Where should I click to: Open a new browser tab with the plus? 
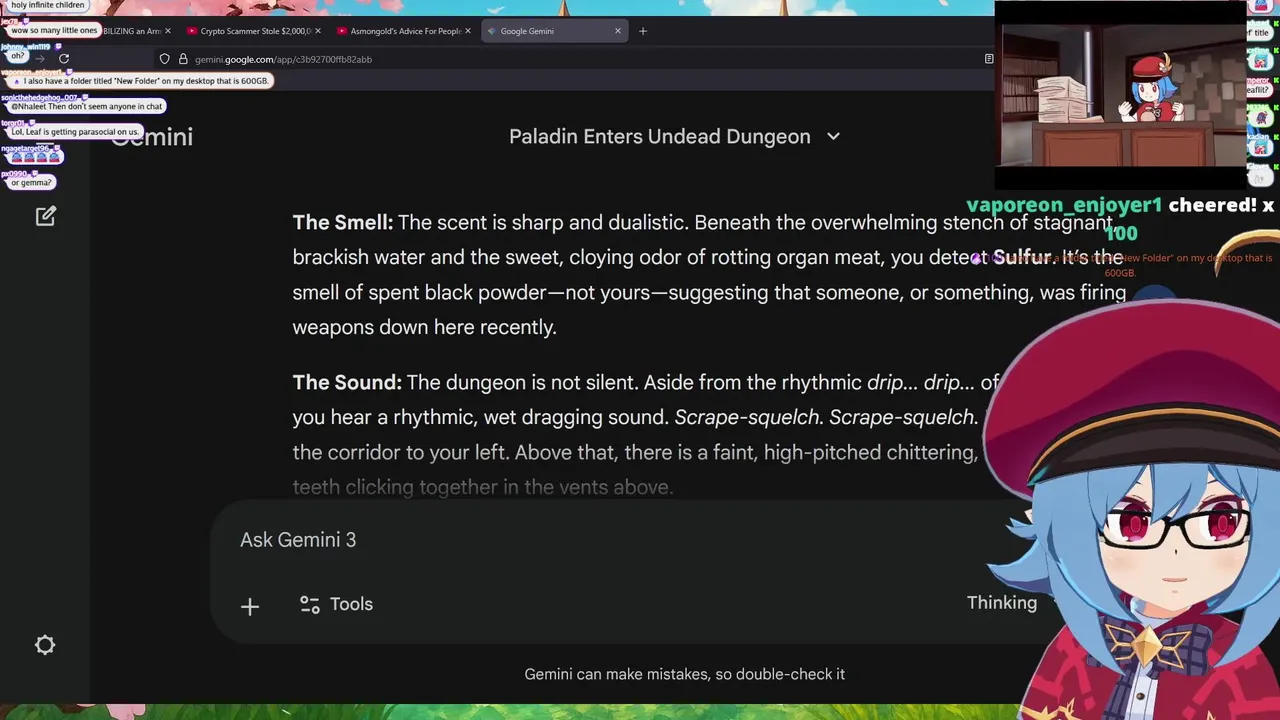pyautogui.click(x=643, y=31)
